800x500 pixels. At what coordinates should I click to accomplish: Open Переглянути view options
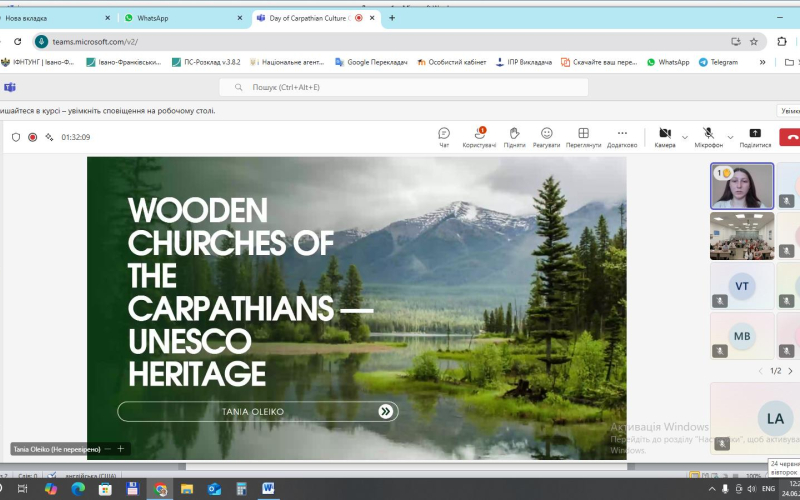tap(583, 138)
